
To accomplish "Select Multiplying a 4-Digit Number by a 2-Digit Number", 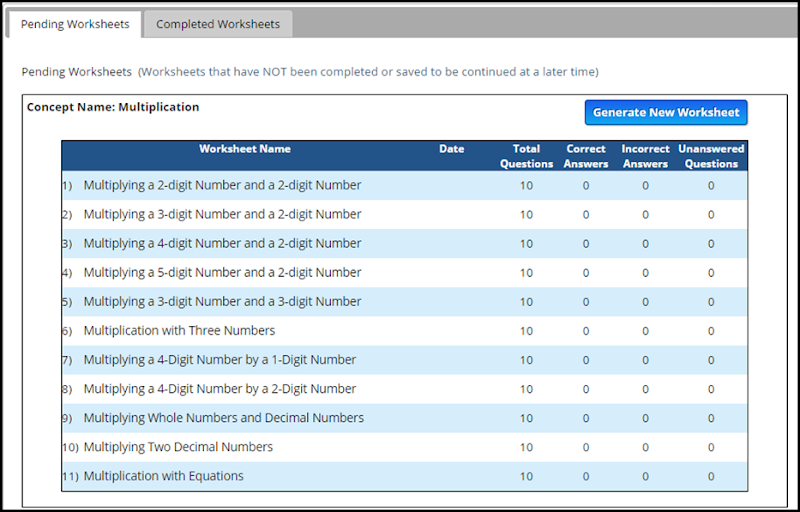I will pyautogui.click(x=220, y=389).
